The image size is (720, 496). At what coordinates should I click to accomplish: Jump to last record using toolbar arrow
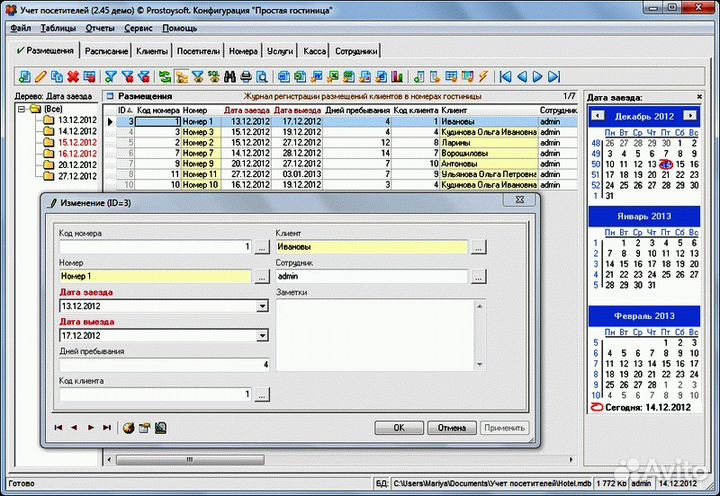(554, 77)
